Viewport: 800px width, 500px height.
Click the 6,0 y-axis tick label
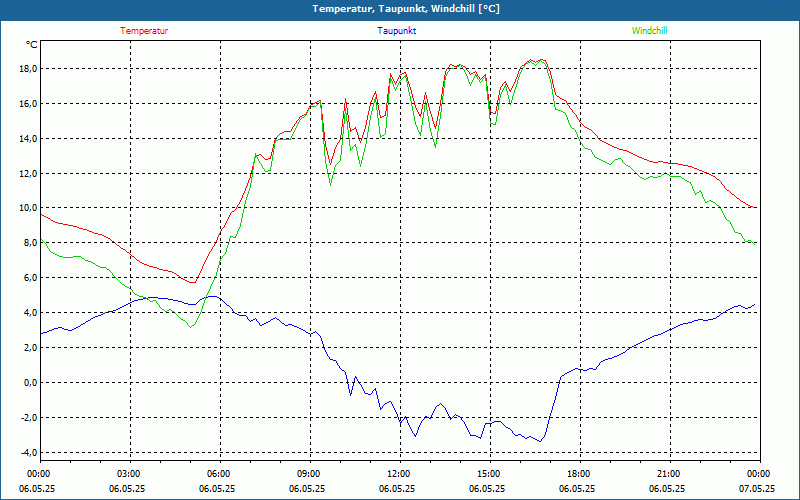coord(30,278)
